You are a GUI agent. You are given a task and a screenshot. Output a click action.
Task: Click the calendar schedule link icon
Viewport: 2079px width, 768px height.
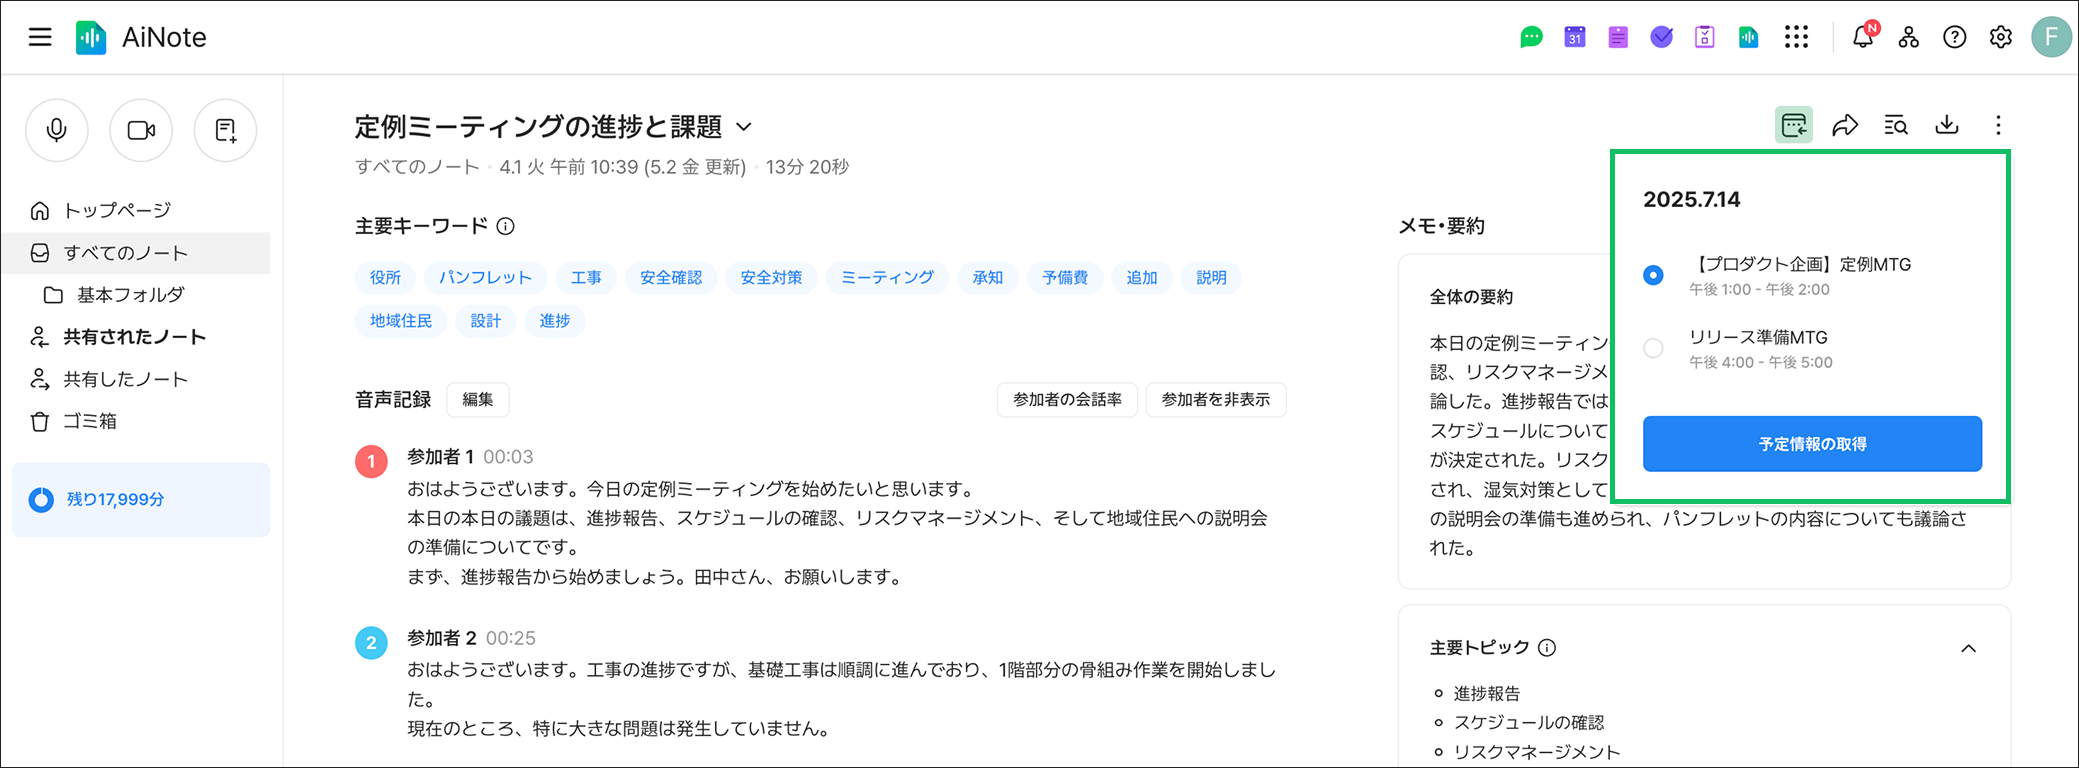click(1794, 125)
